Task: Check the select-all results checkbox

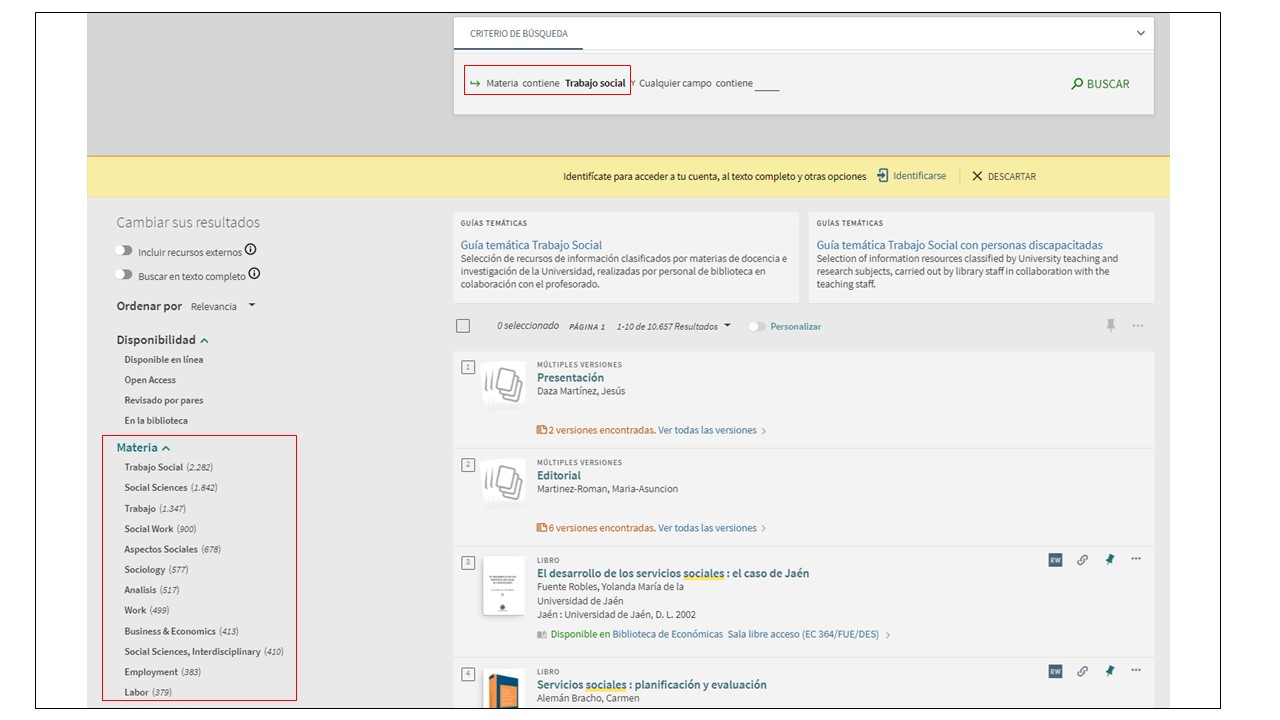Action: point(463,326)
